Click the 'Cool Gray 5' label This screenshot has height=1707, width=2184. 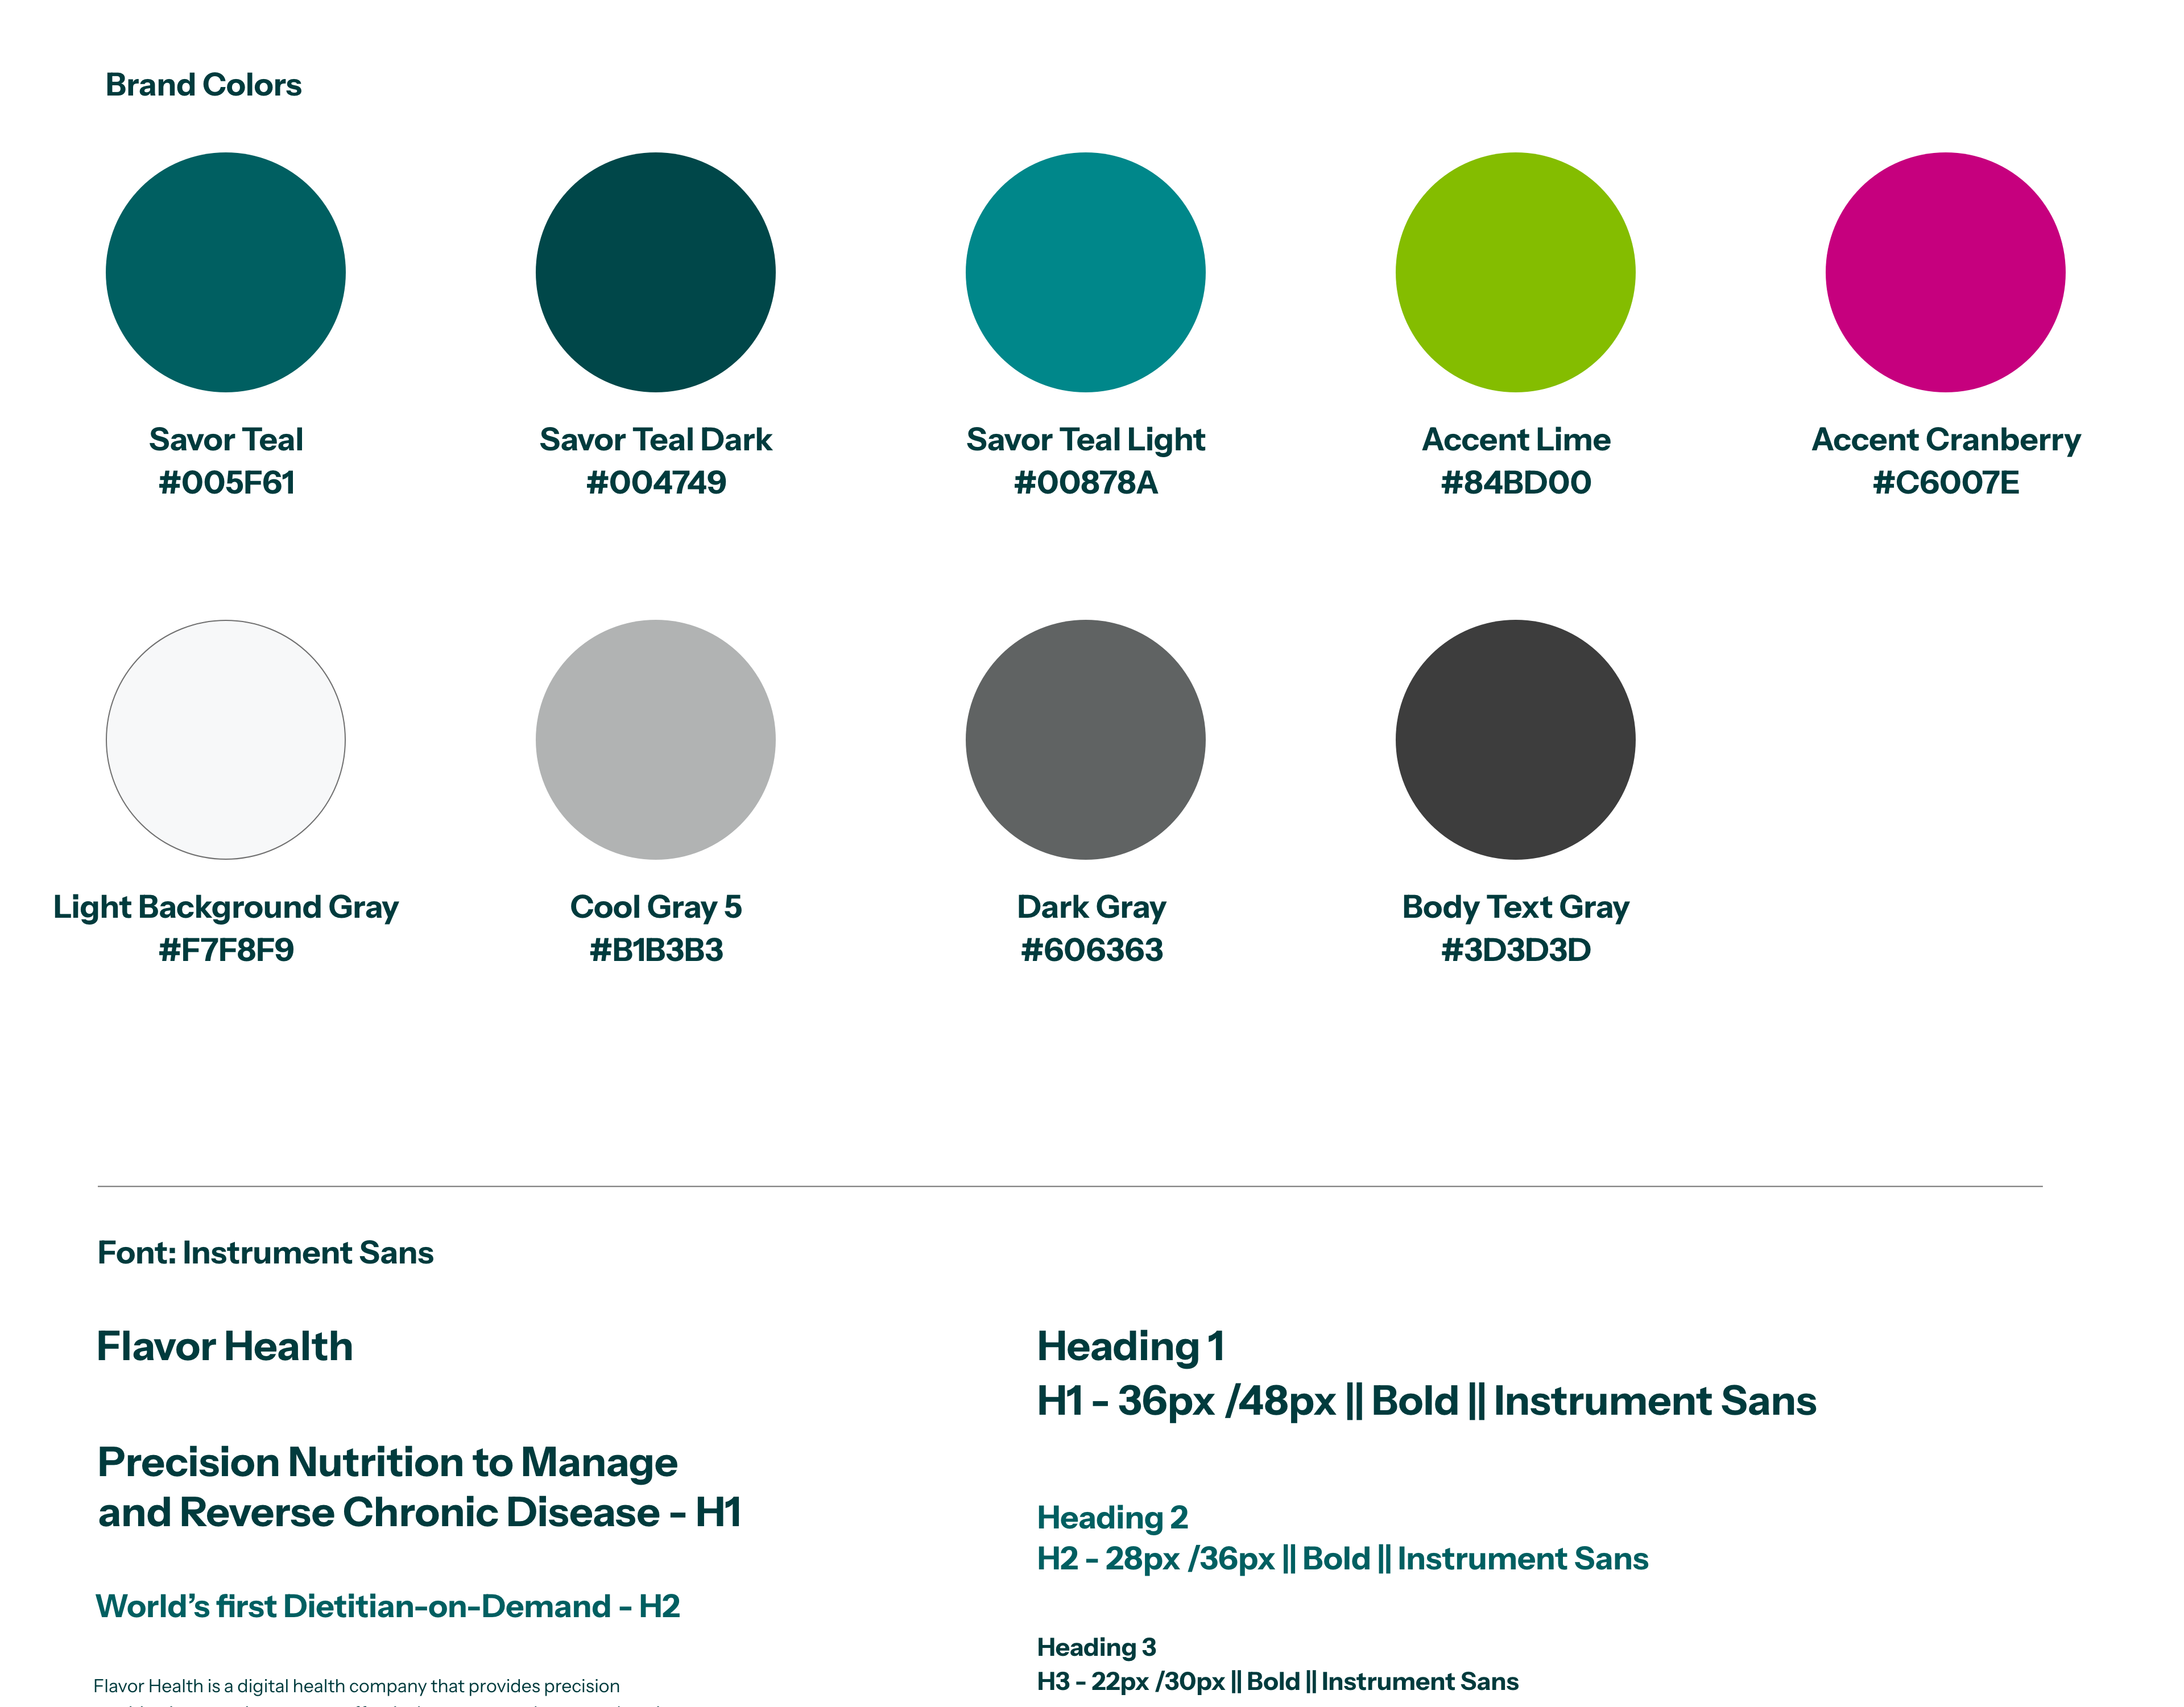point(656,908)
